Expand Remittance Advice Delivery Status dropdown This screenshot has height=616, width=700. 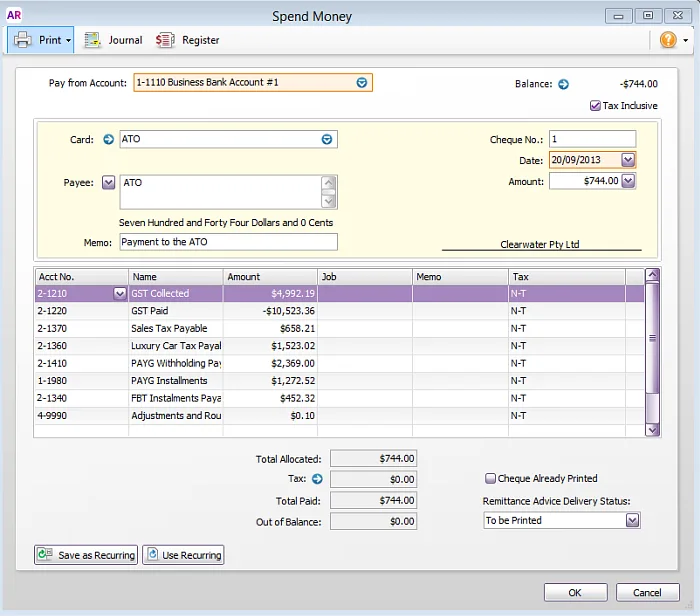click(632, 521)
